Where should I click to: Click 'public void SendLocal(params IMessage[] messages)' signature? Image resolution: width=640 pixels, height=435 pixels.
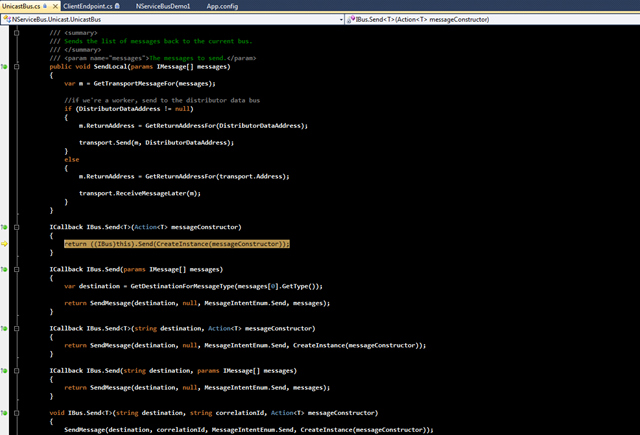[140, 67]
